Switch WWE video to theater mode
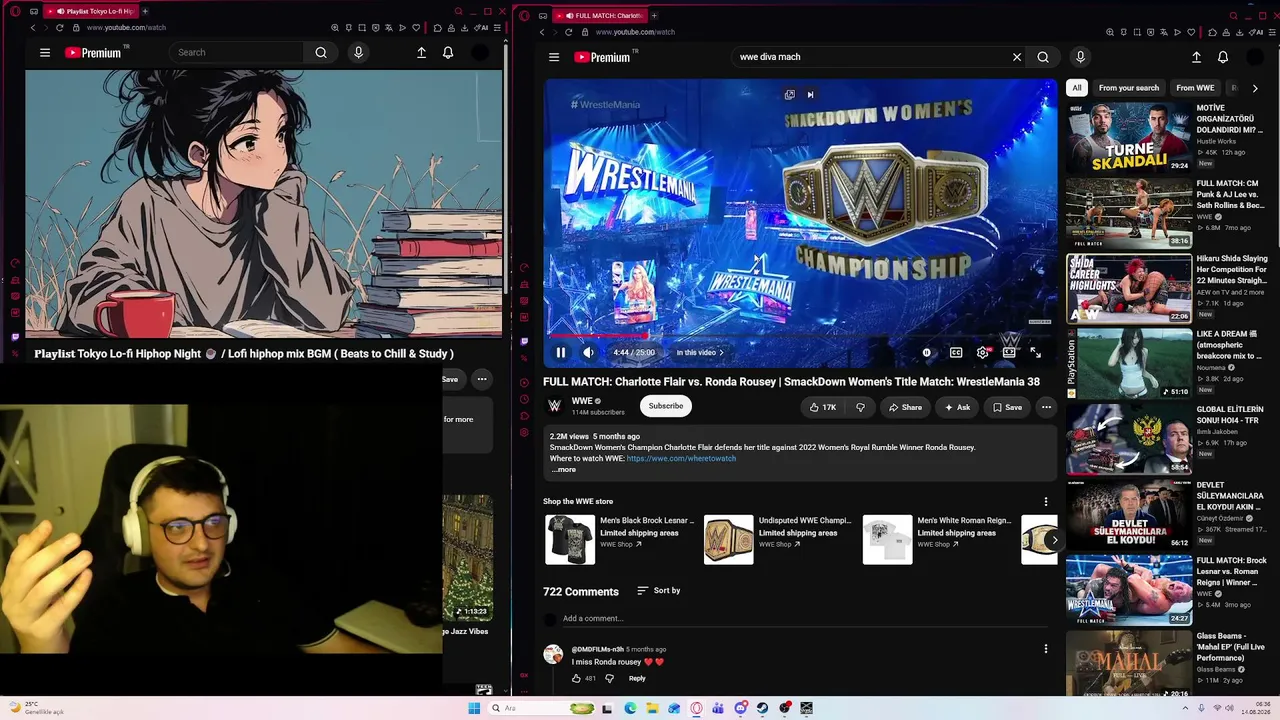 [x=1009, y=352]
